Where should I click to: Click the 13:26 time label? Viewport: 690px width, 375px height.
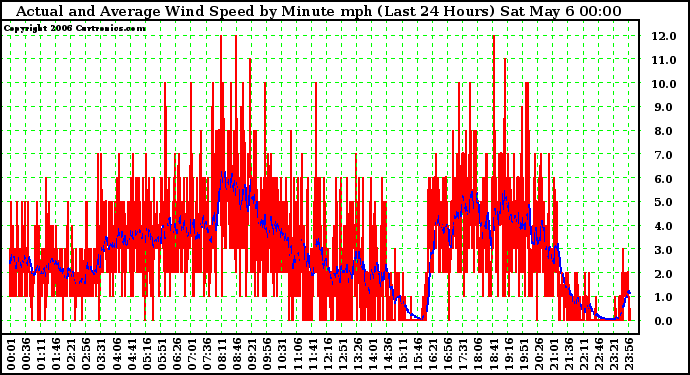click(x=358, y=354)
